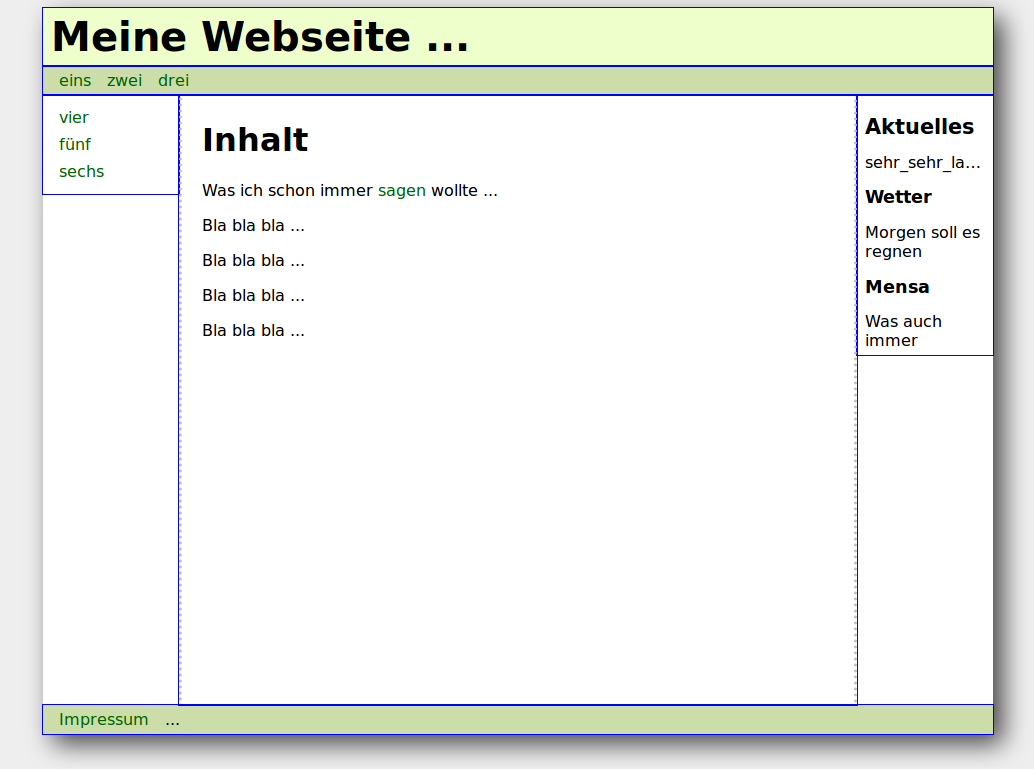
Task: Click the 'Was auch immer' text under Mensa
Action: [903, 331]
